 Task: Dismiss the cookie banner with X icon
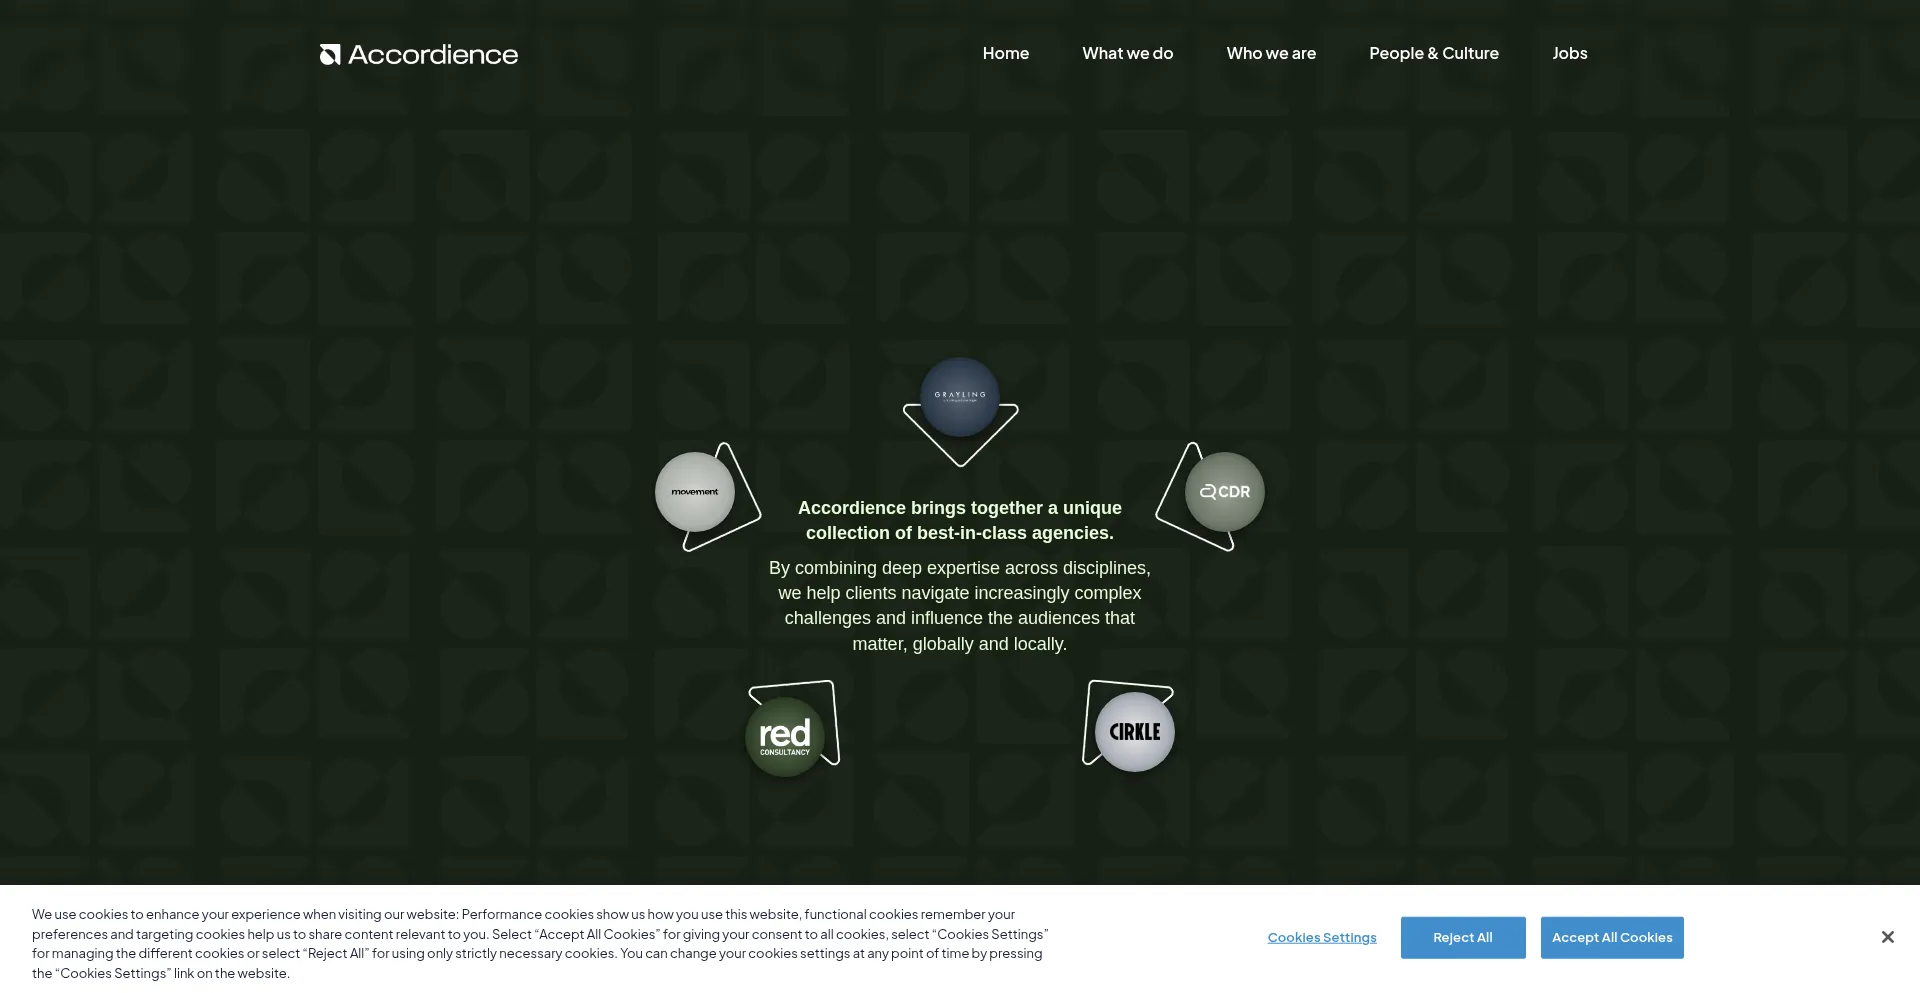click(1887, 937)
